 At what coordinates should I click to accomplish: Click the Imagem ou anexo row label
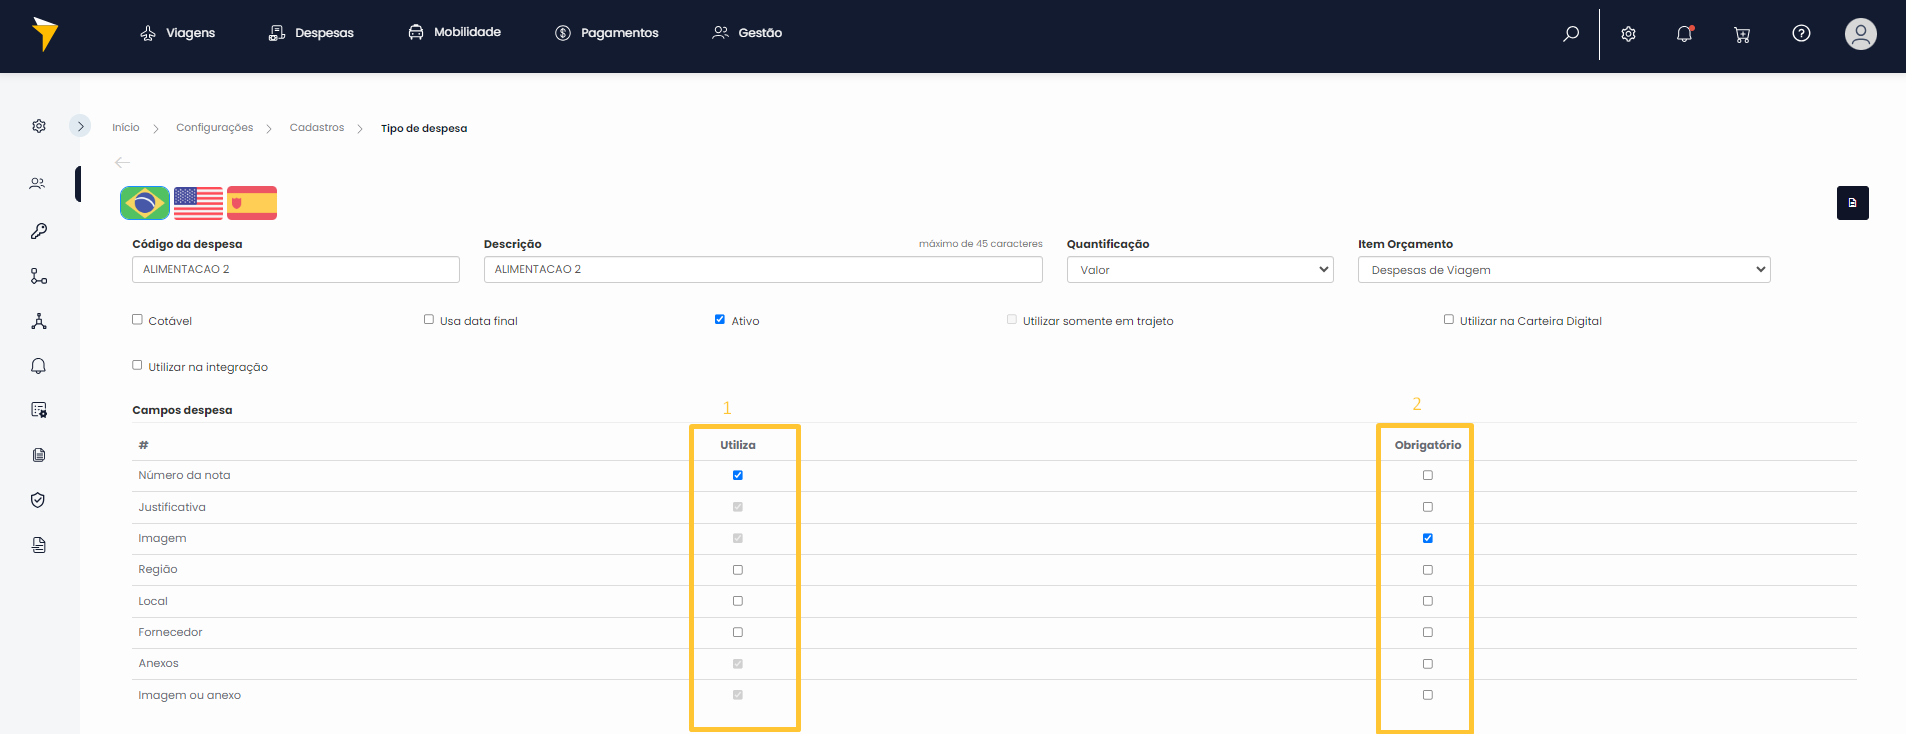[x=189, y=695]
